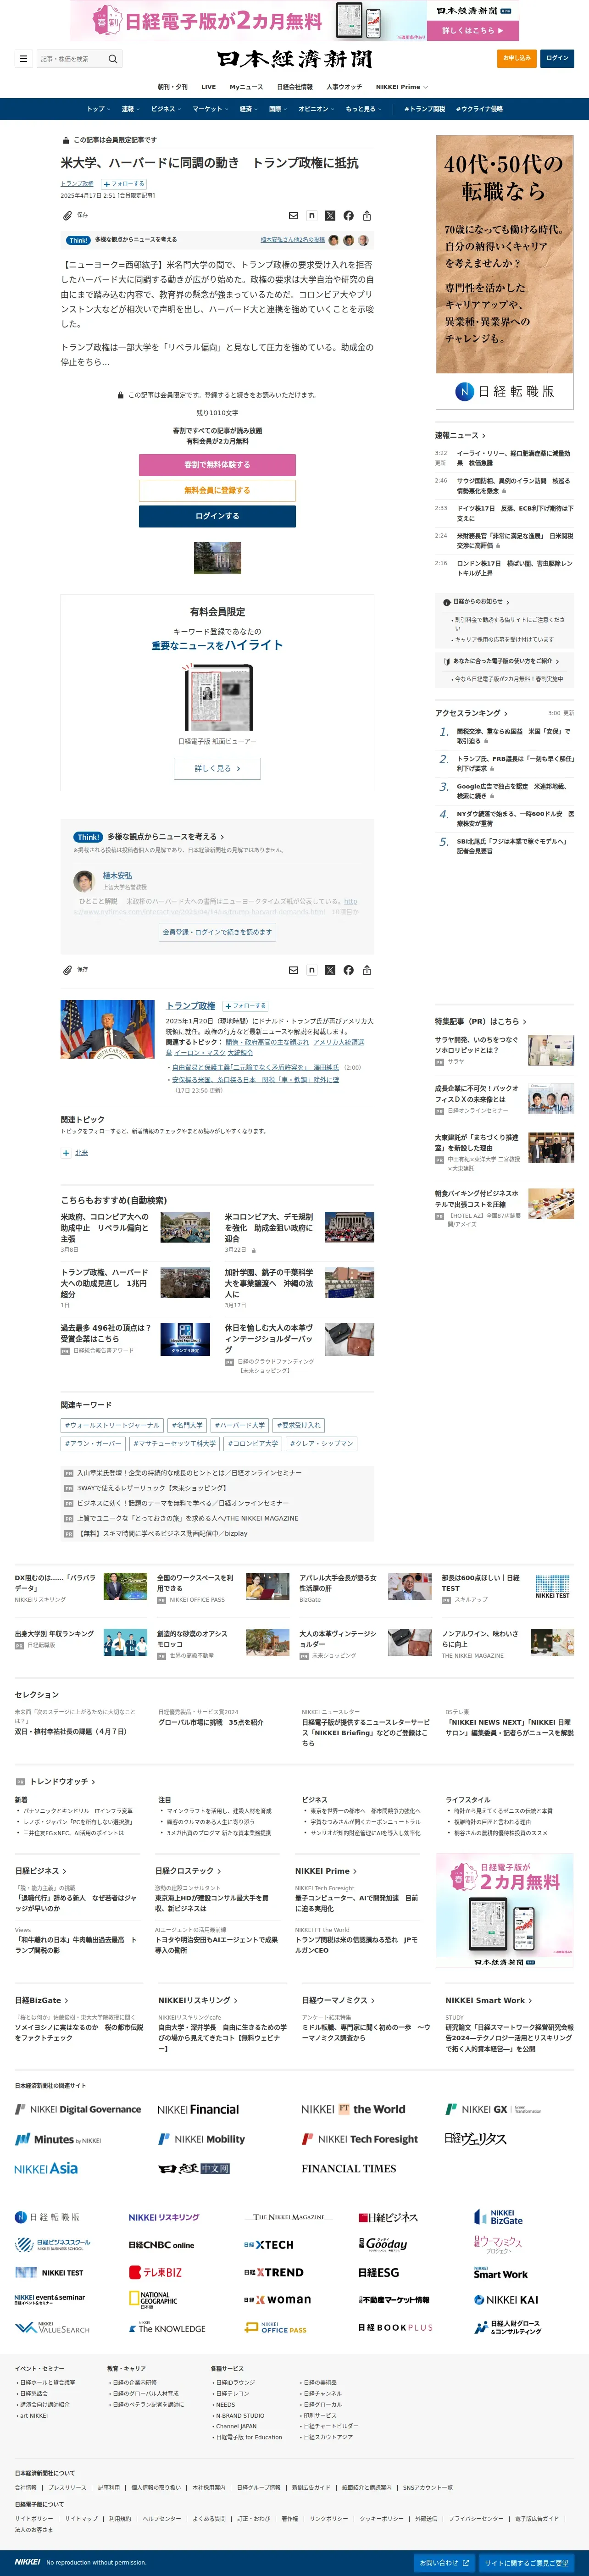Click the email share icon under the headline

click(x=293, y=215)
